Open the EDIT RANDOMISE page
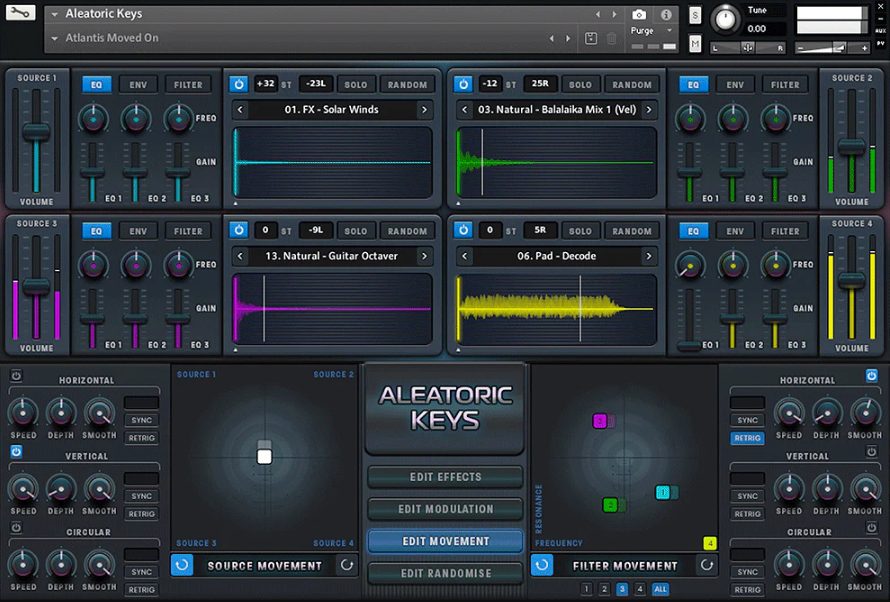Image resolution: width=890 pixels, height=602 pixels. pyautogui.click(x=446, y=573)
